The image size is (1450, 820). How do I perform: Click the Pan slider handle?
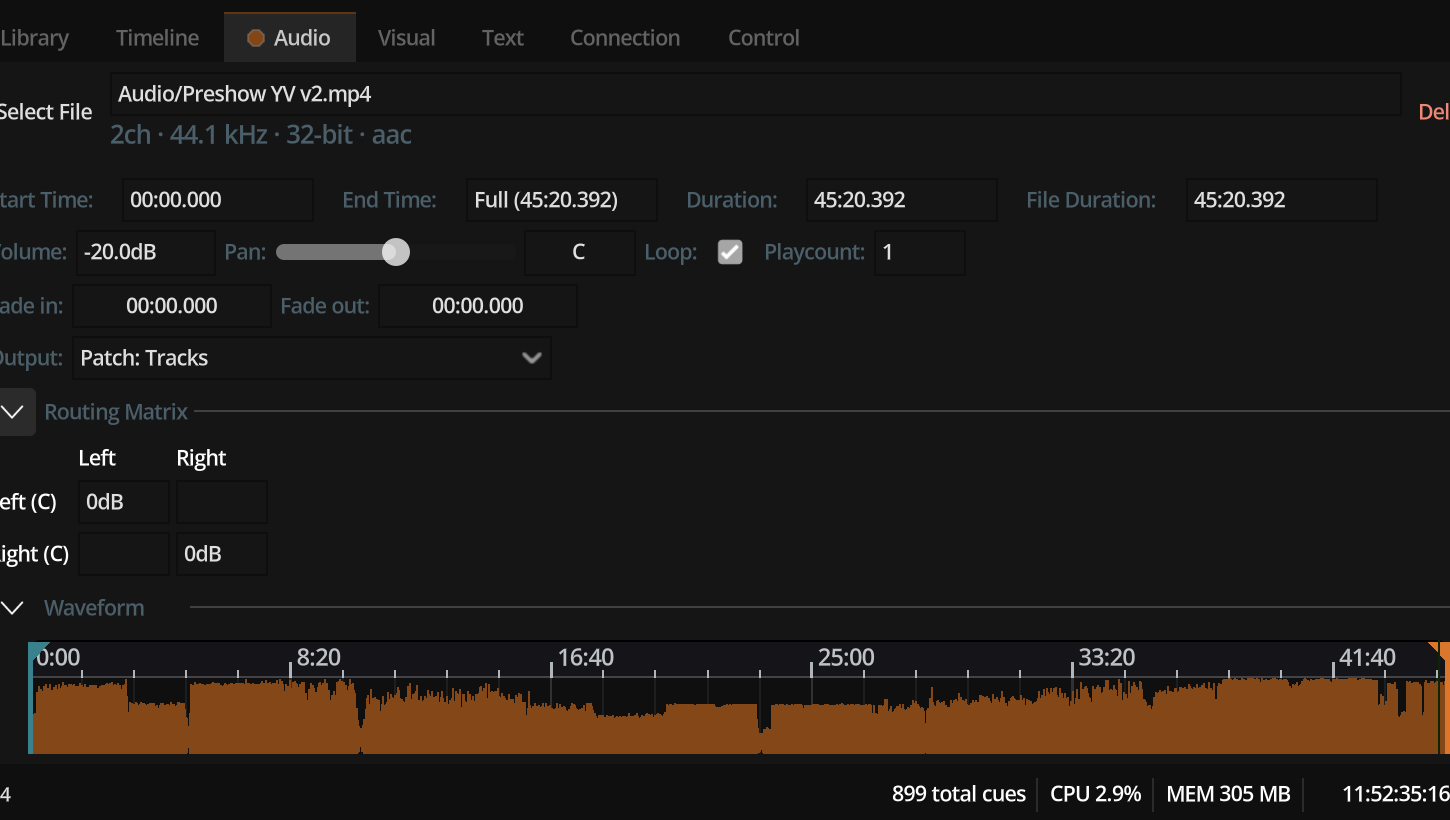click(396, 252)
